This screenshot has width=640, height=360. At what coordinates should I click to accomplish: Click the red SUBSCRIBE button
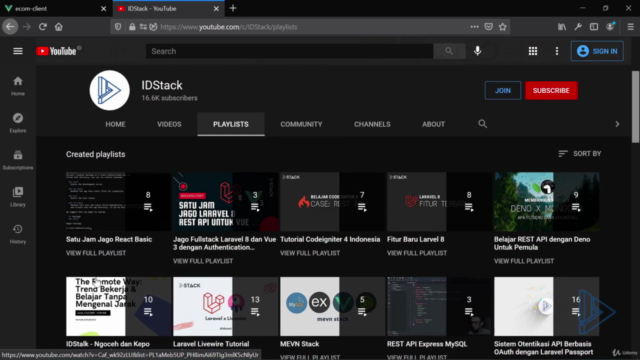pos(551,91)
